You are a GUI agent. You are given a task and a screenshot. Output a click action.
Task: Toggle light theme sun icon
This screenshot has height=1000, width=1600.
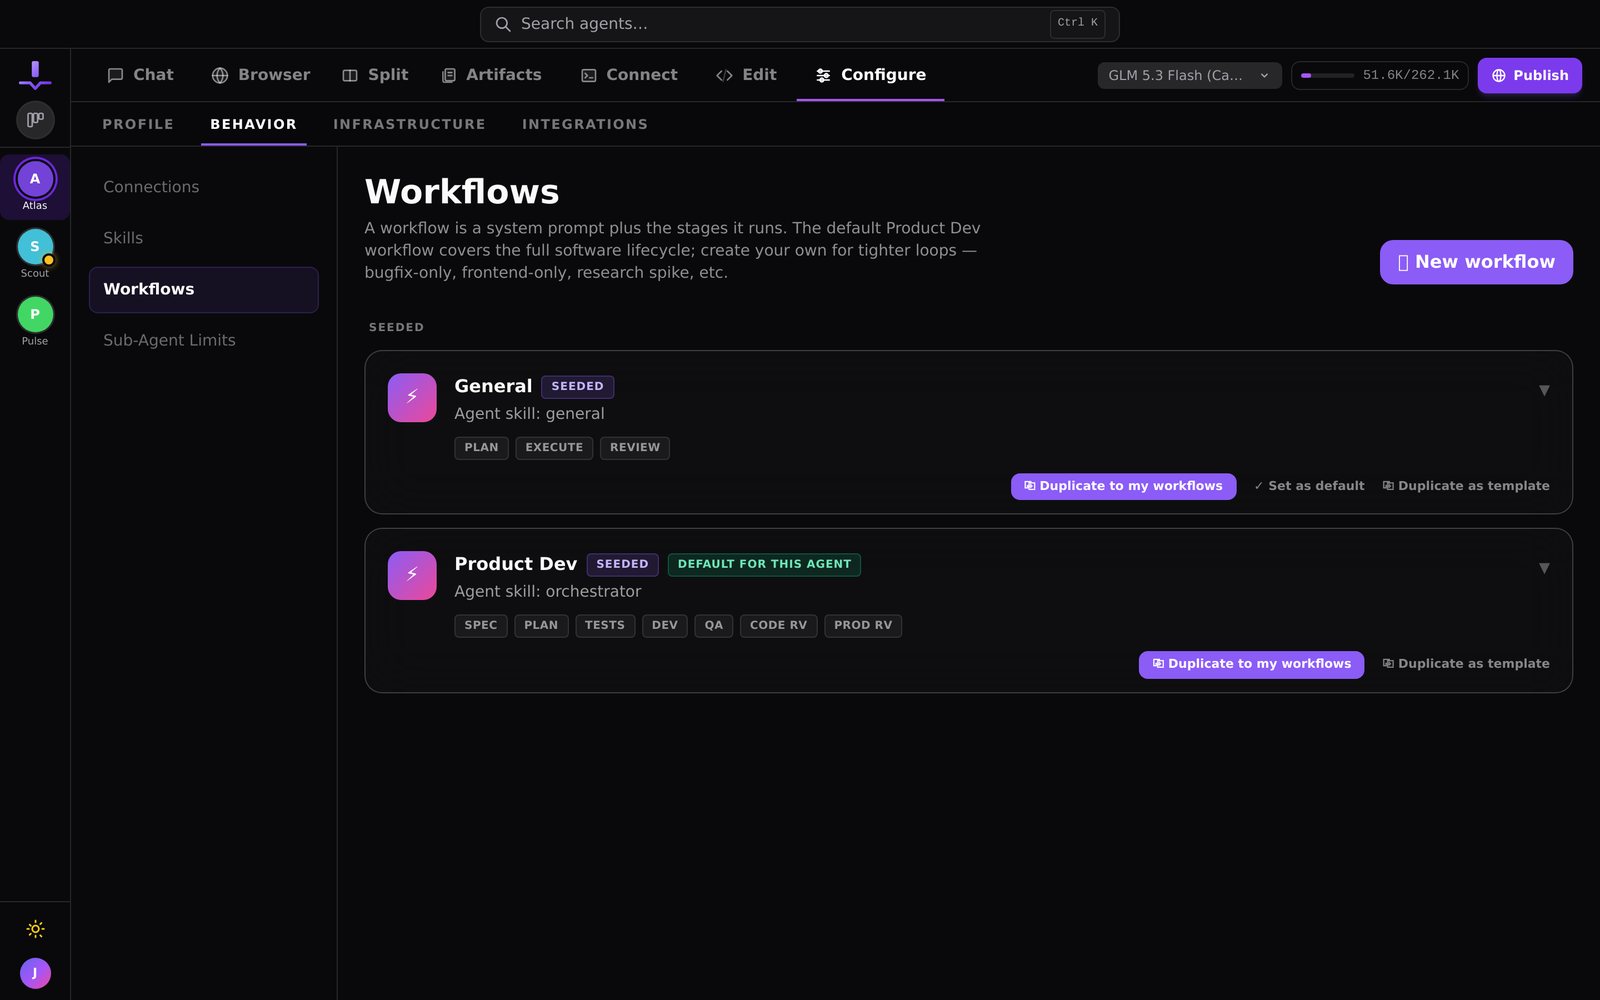[x=35, y=929]
